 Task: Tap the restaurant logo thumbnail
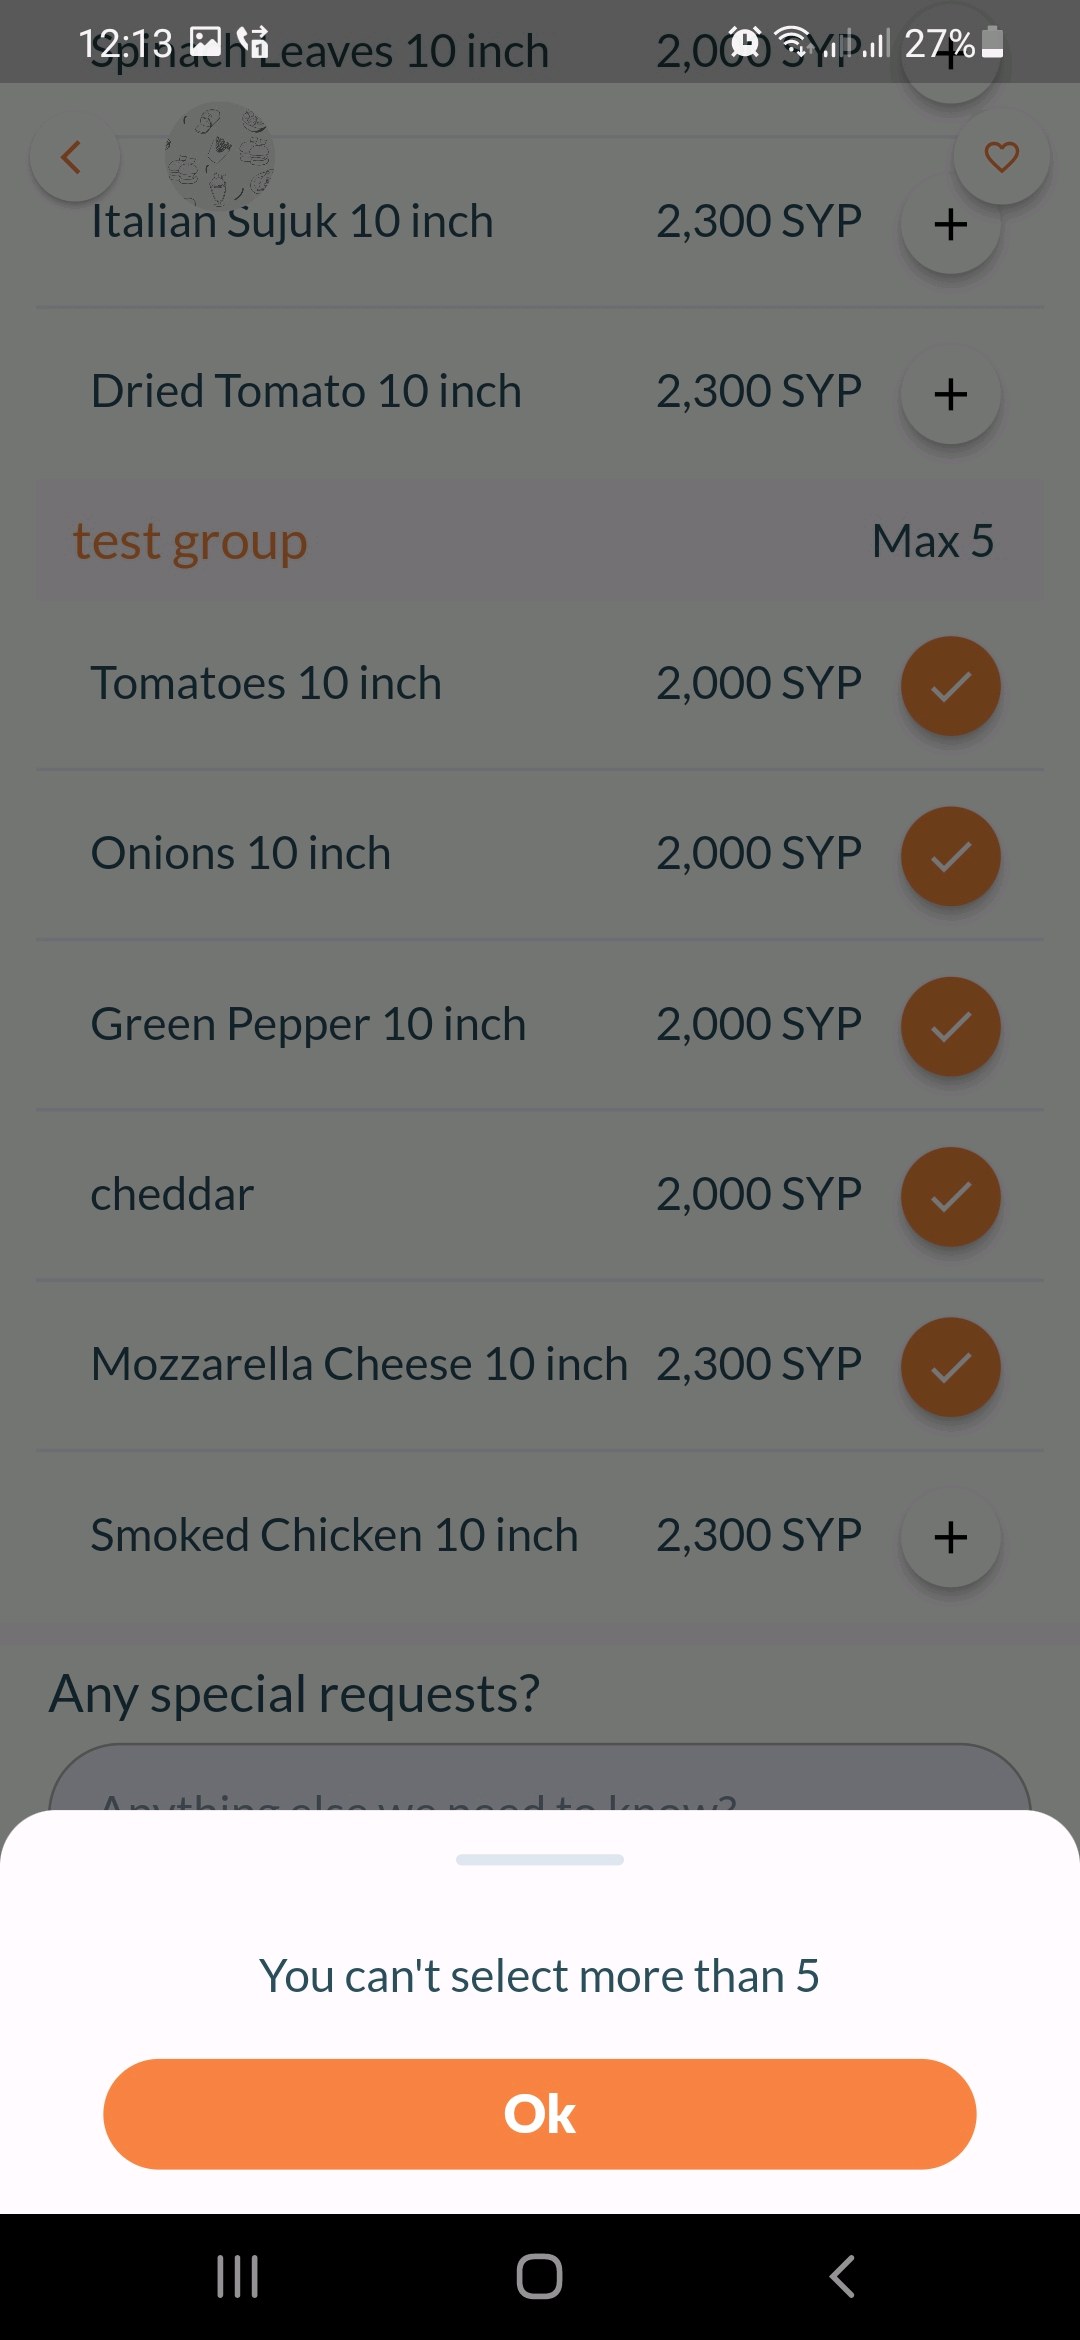point(220,155)
